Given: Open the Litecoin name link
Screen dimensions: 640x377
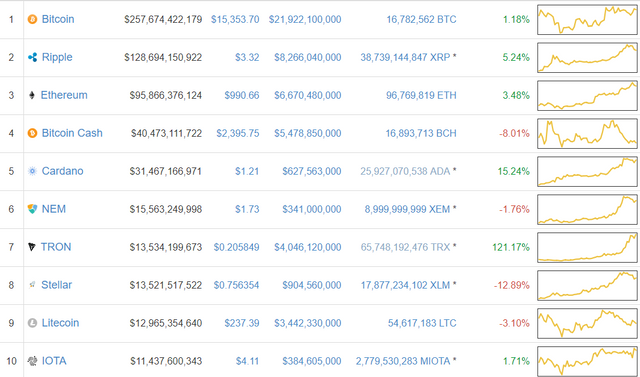Looking at the screenshot, I should point(60,323).
